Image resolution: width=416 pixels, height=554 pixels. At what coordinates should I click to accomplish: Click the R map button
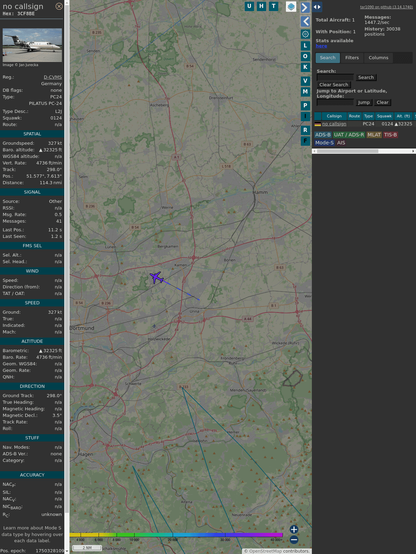[305, 130]
